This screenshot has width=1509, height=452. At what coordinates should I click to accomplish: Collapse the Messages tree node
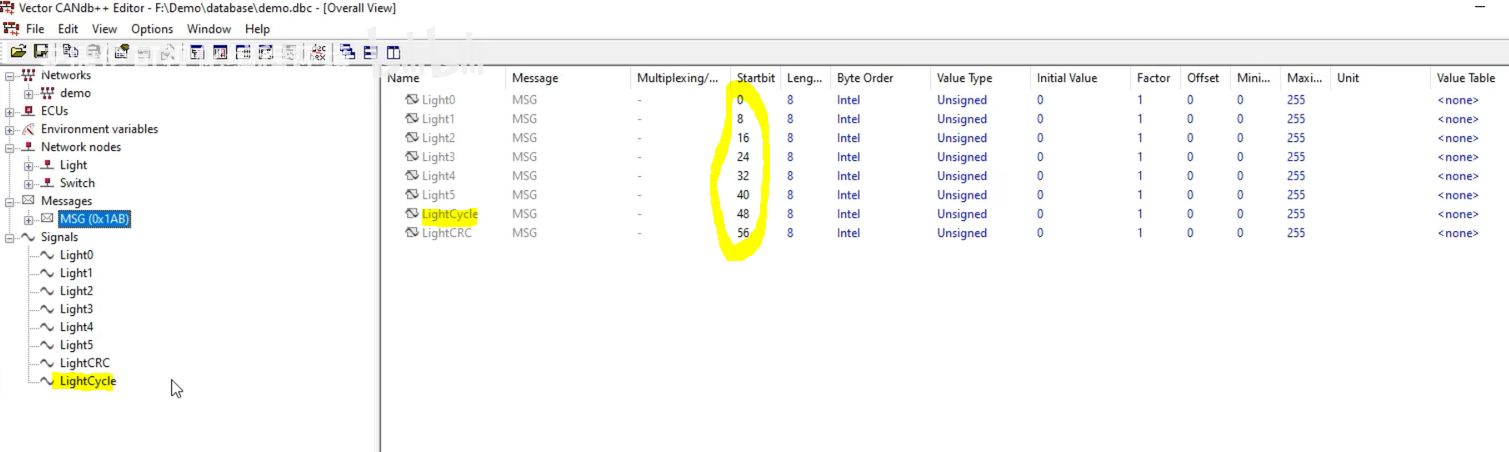click(x=10, y=202)
